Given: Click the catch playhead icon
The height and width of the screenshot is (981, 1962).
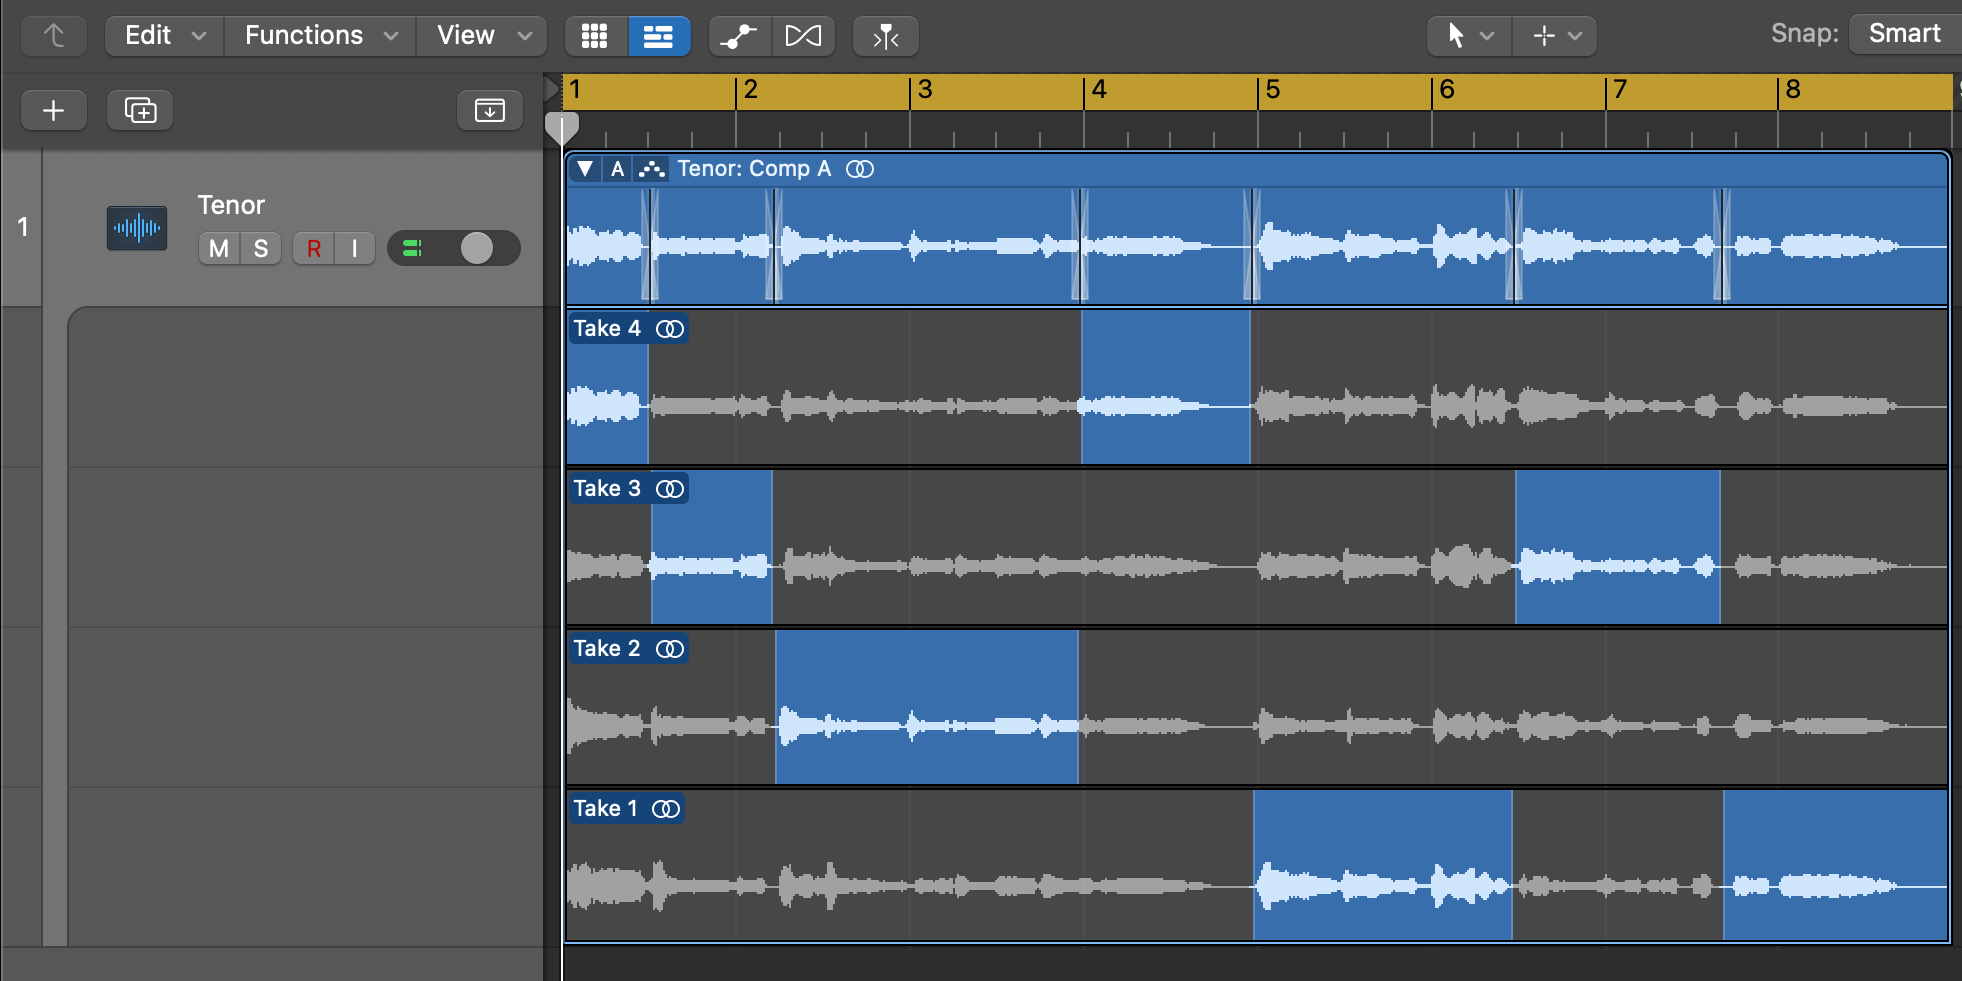Looking at the screenshot, I should point(885,36).
